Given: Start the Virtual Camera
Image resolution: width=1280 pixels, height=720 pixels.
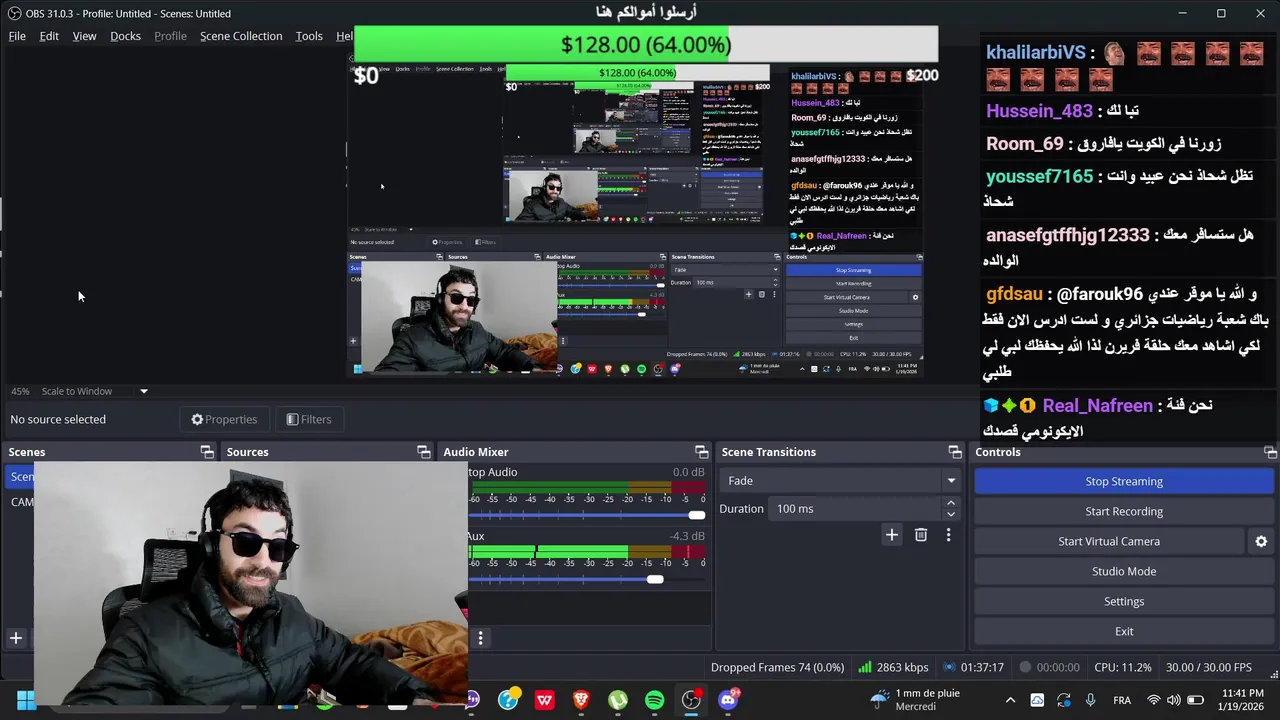Looking at the screenshot, I should pos(1109,541).
